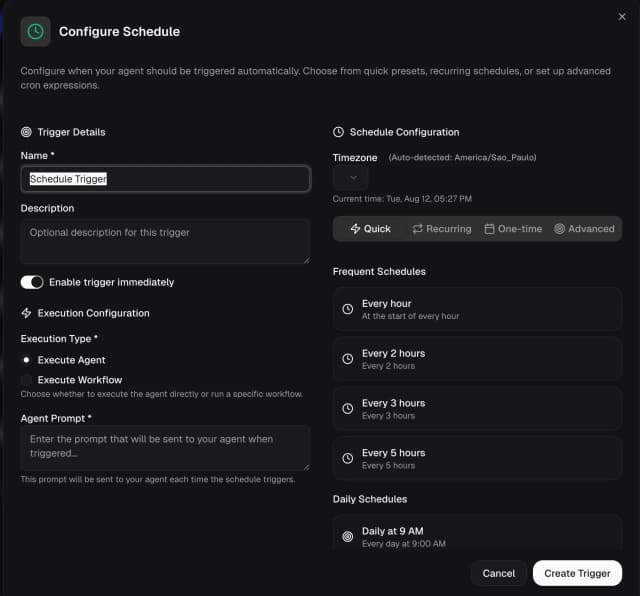This screenshot has height=596, width=640.
Task: Click the target icon on Daily at 9 AM
Action: [x=347, y=537]
